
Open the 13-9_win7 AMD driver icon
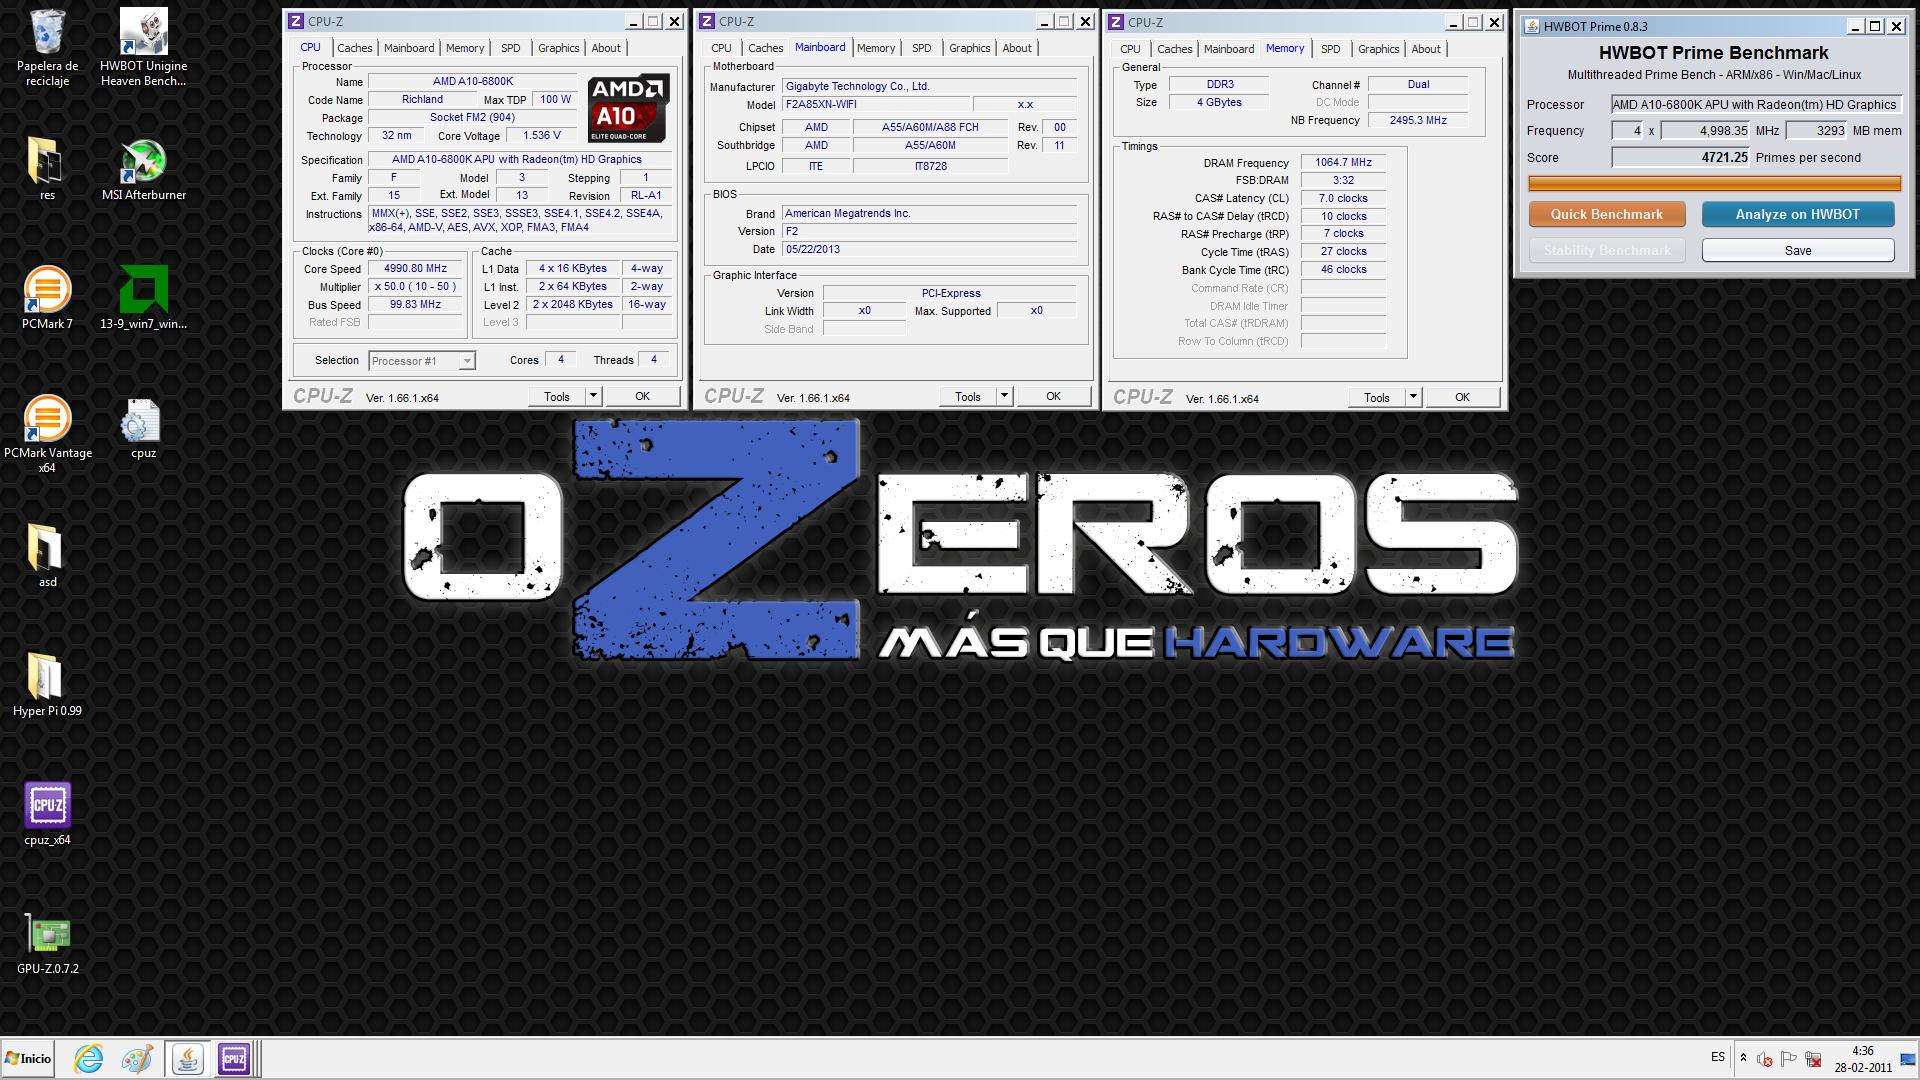click(x=143, y=297)
